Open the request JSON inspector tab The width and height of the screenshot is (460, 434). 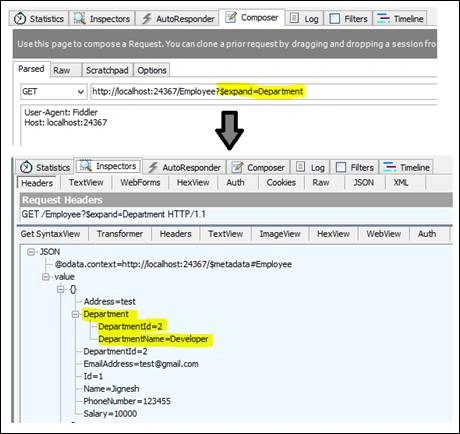click(x=364, y=182)
